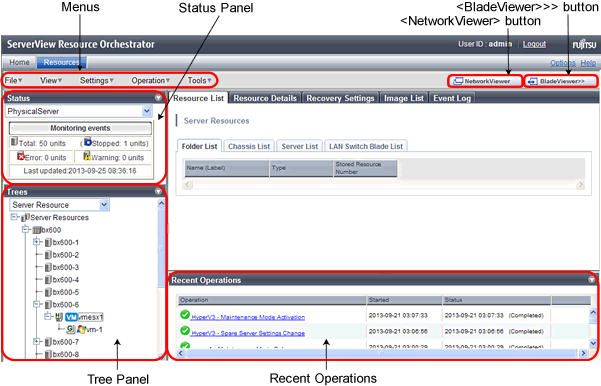This screenshot has height=386, width=601.
Task: Select the Resource Details tab
Action: (x=265, y=98)
